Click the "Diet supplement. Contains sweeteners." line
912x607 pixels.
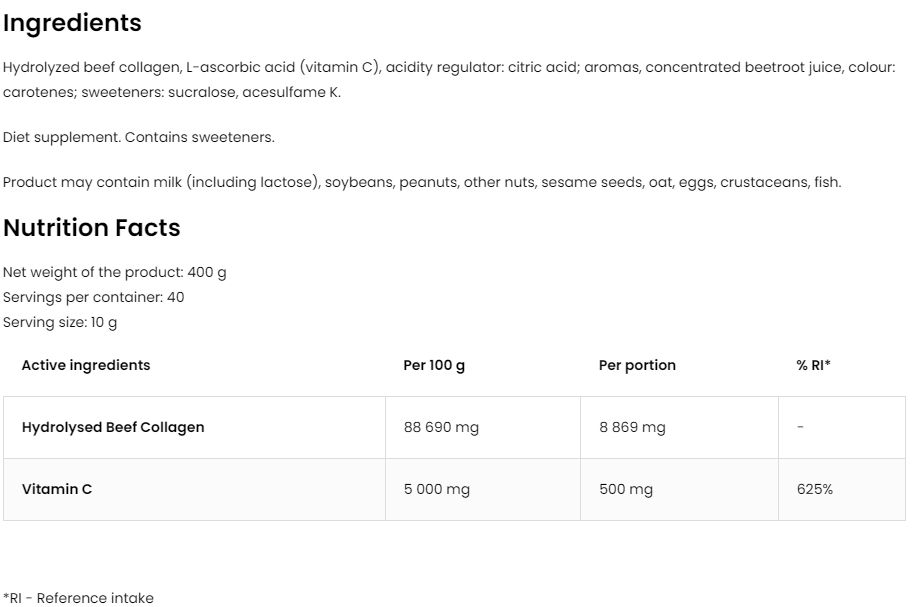[x=139, y=137]
